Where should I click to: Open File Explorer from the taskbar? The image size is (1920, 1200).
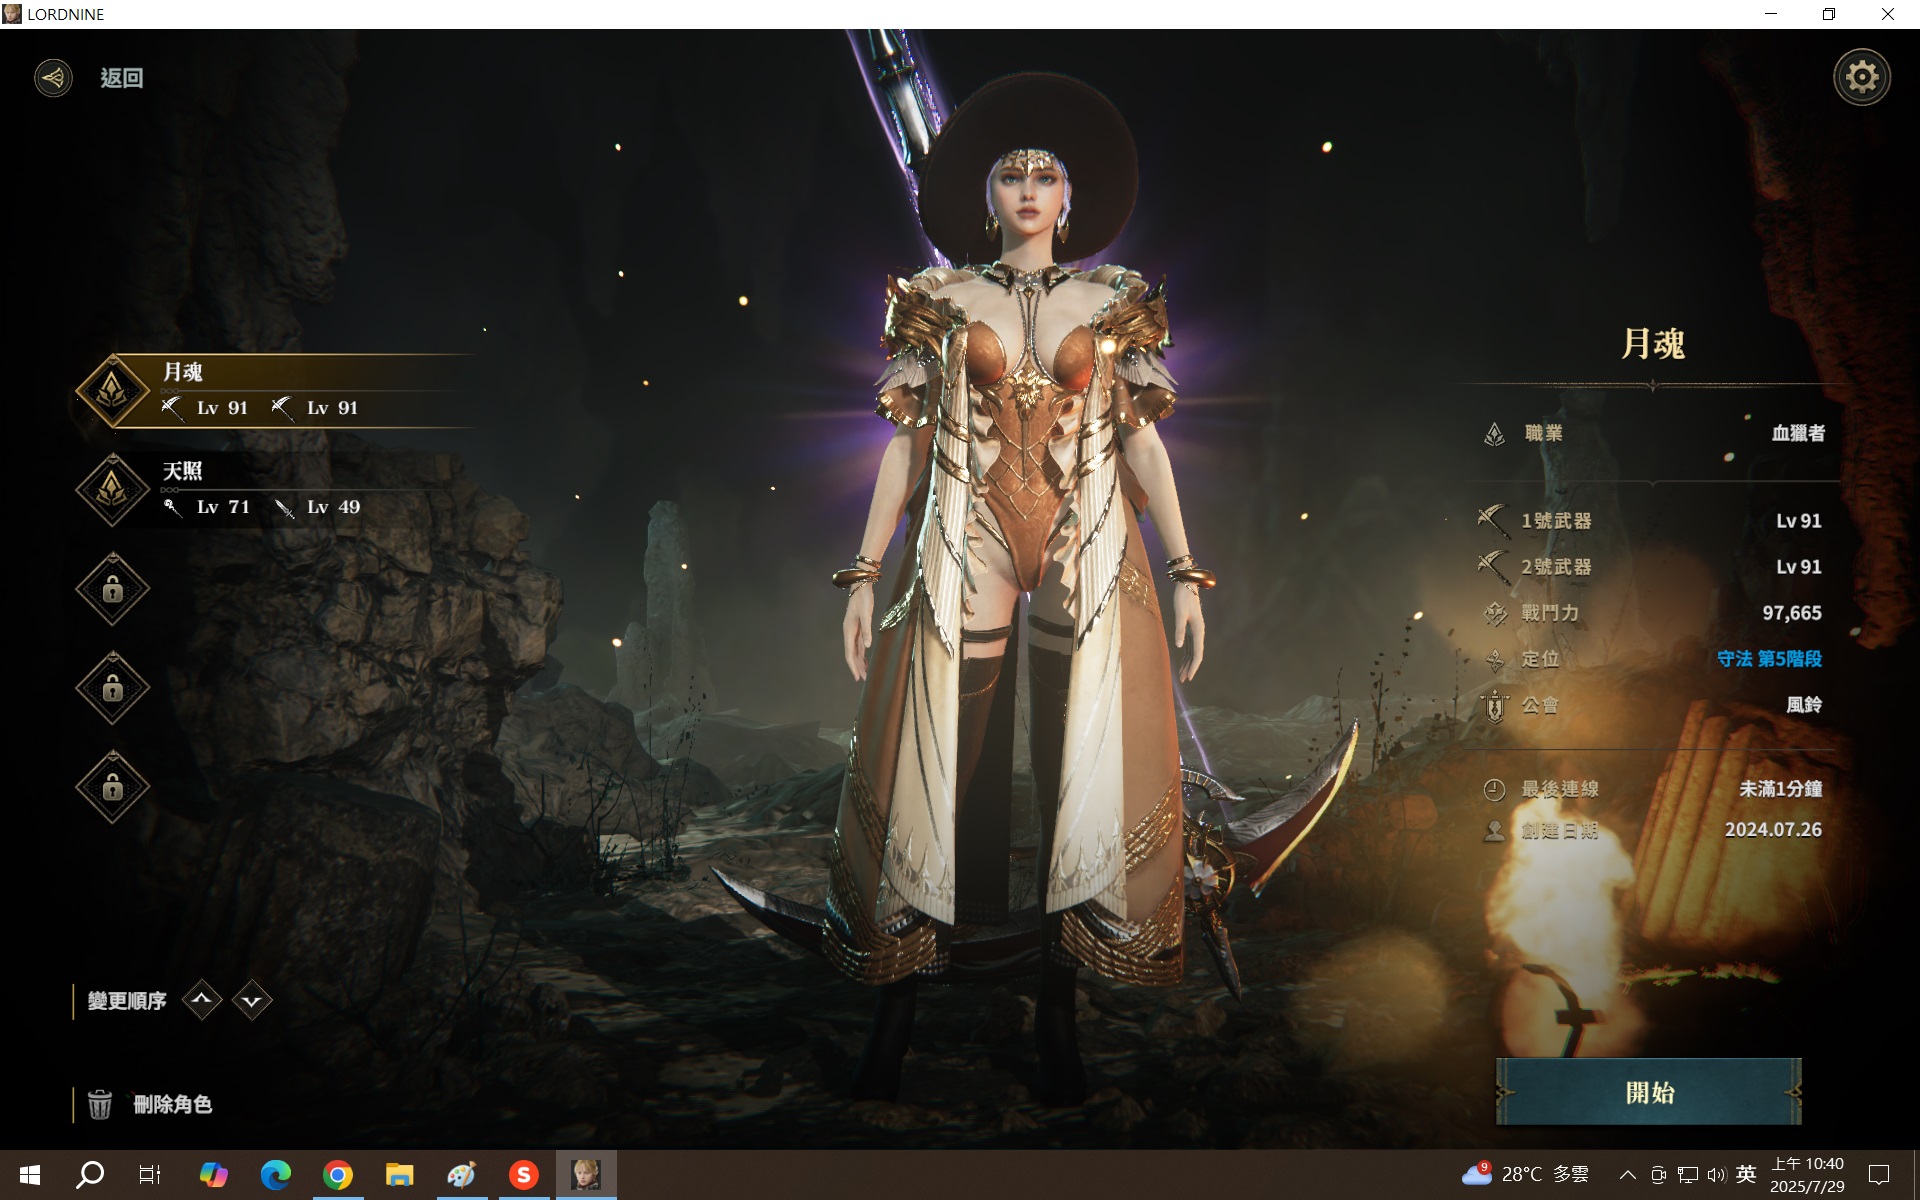point(399,1175)
